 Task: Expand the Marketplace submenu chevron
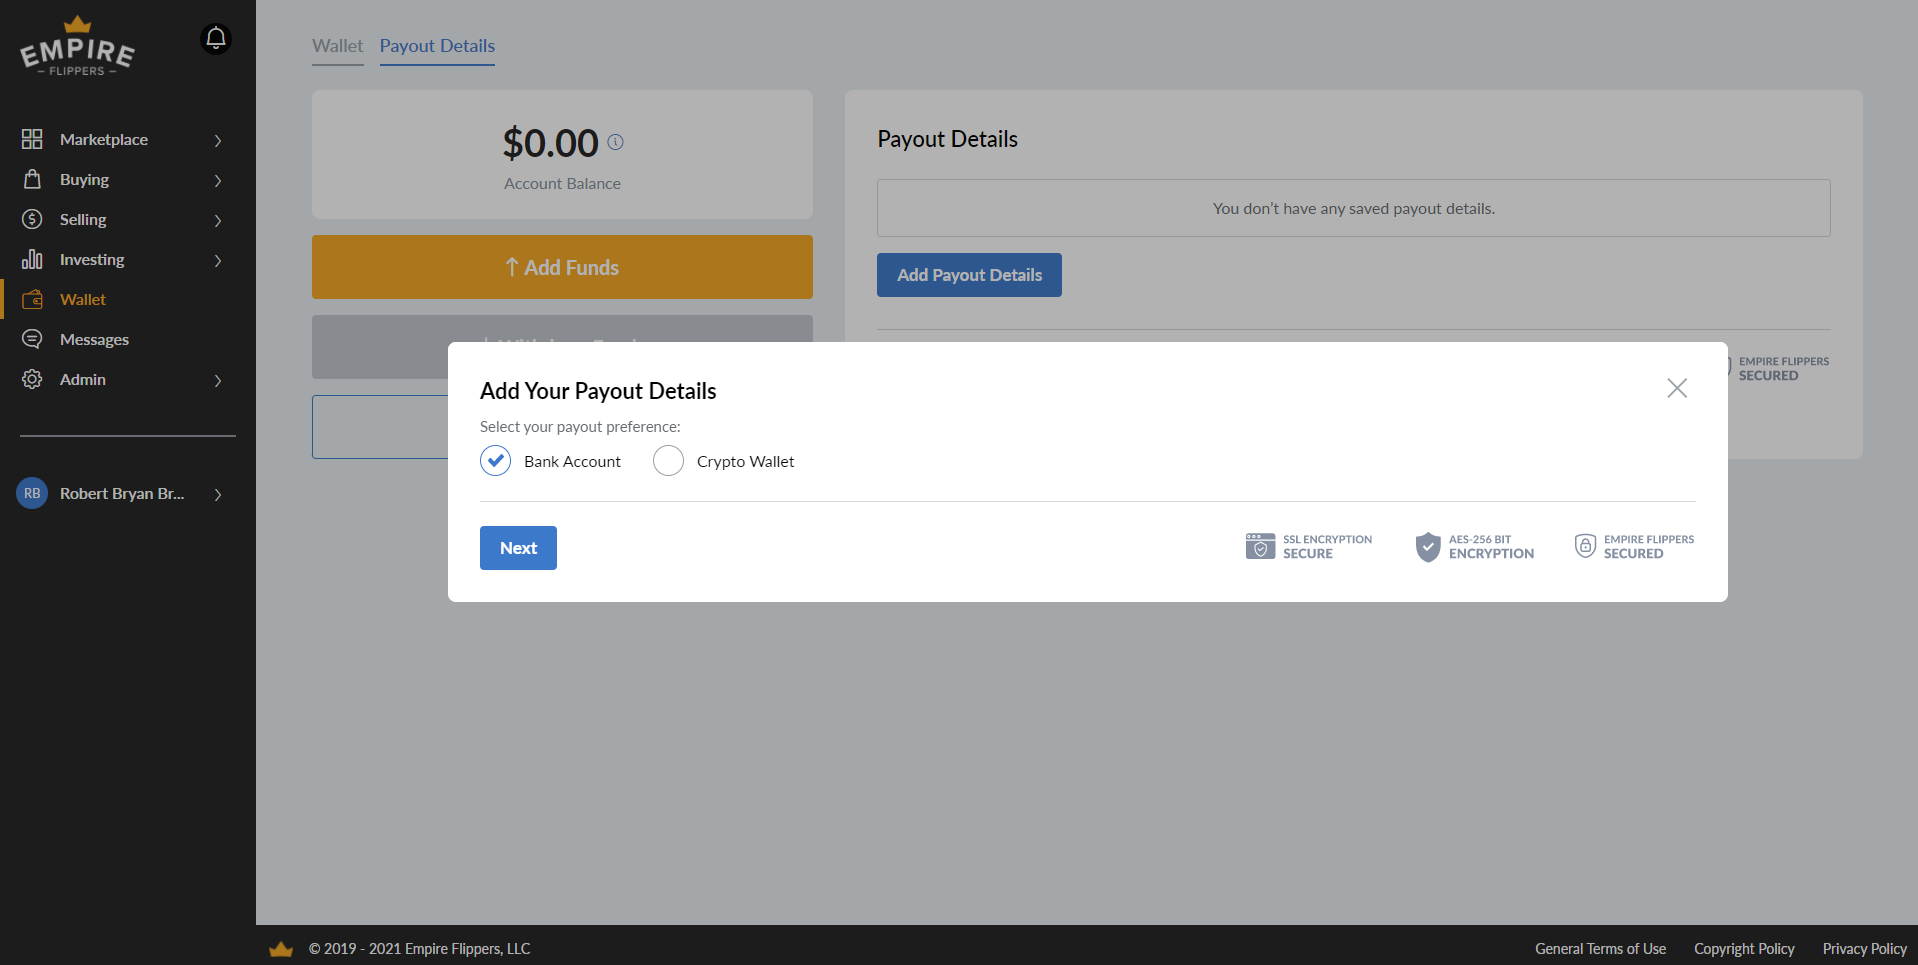point(218,140)
